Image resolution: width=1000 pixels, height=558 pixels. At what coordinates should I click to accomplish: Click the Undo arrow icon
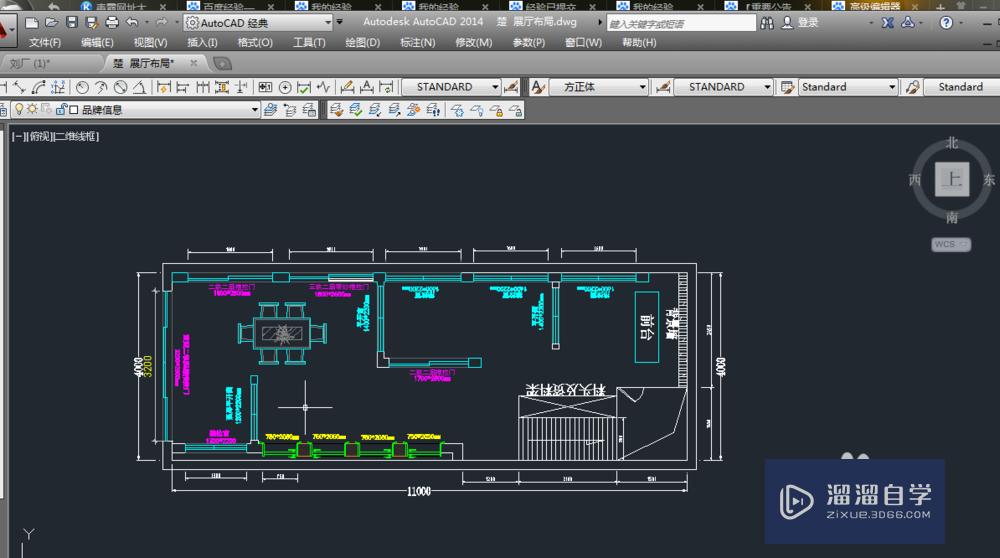click(132, 22)
